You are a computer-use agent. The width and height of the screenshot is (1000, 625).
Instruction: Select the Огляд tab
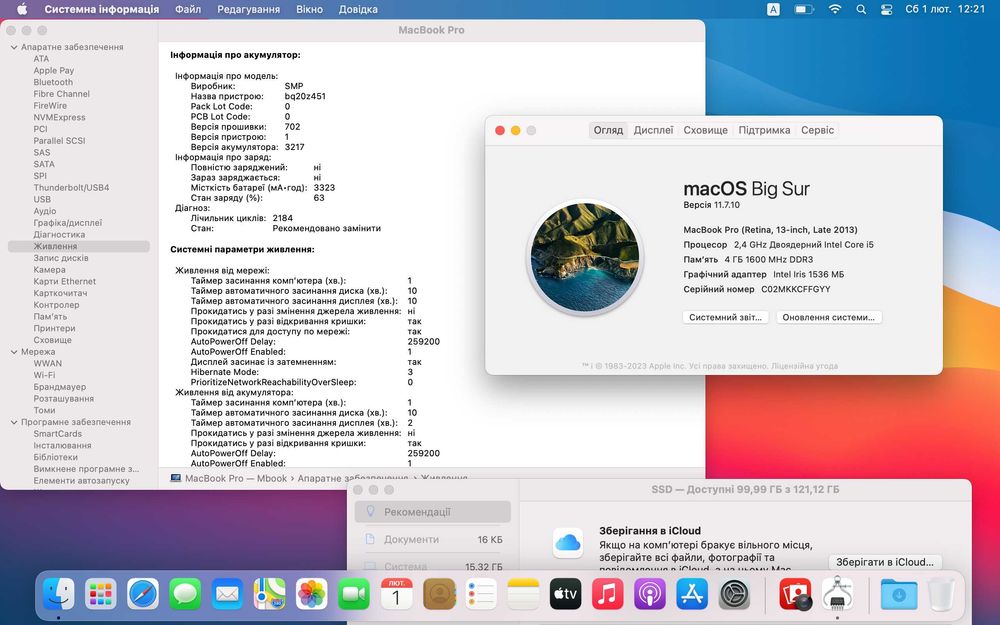(608, 130)
